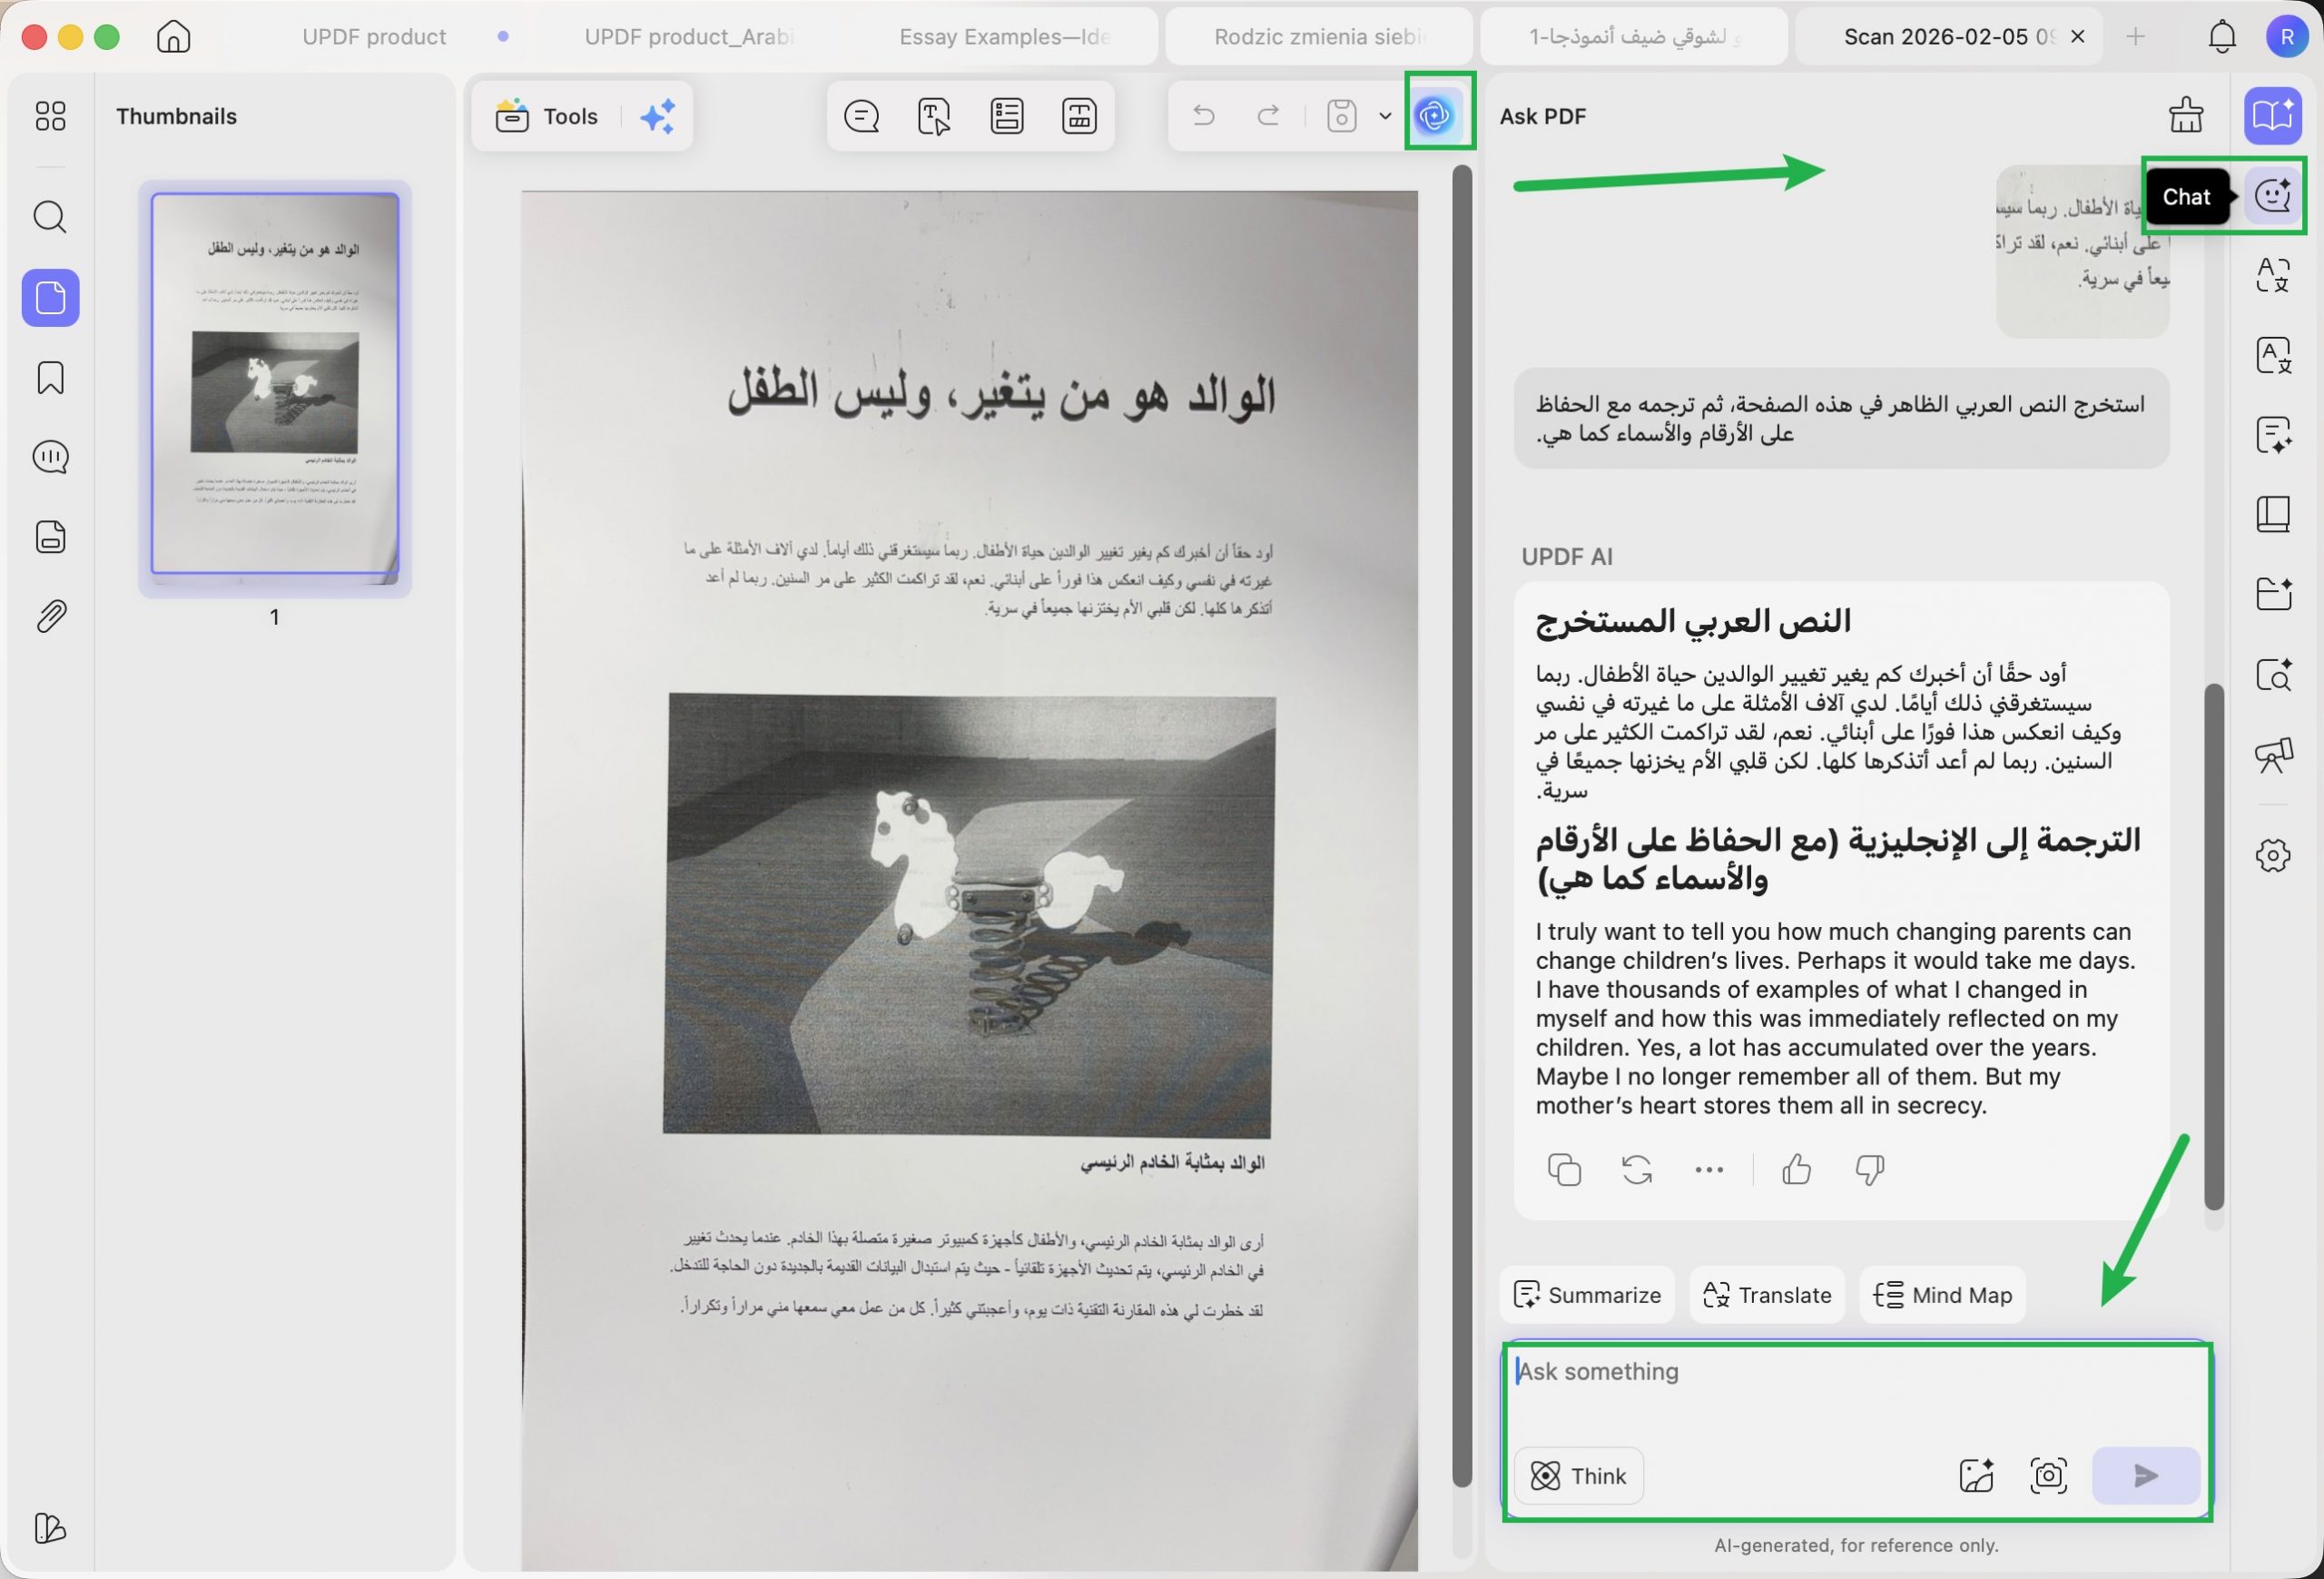The width and height of the screenshot is (2324, 1579).
Task: Open the folder with sparkle icon in sidebar
Action: (x=2273, y=594)
